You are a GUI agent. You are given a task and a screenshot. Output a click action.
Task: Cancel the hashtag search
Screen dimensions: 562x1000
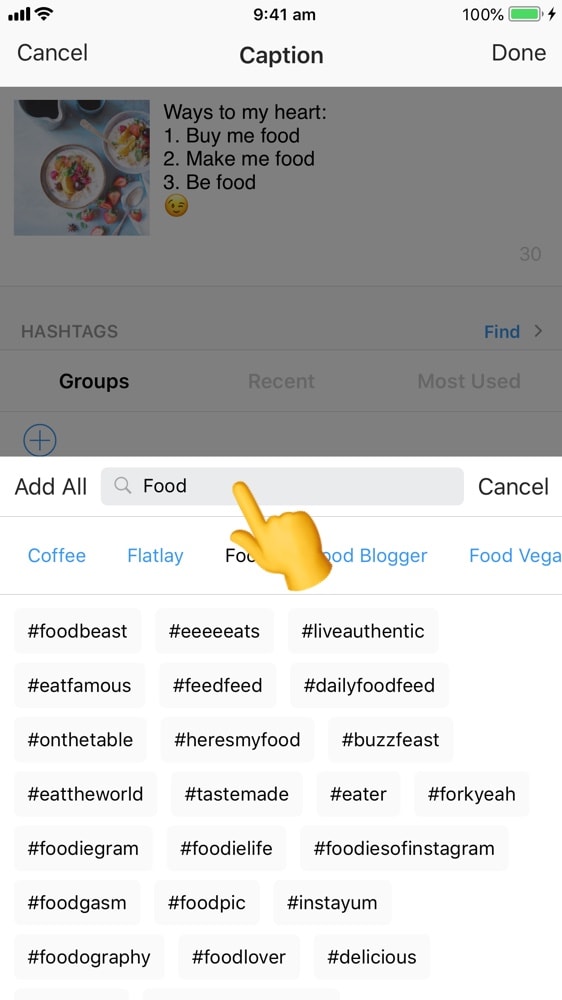pyautogui.click(x=513, y=487)
